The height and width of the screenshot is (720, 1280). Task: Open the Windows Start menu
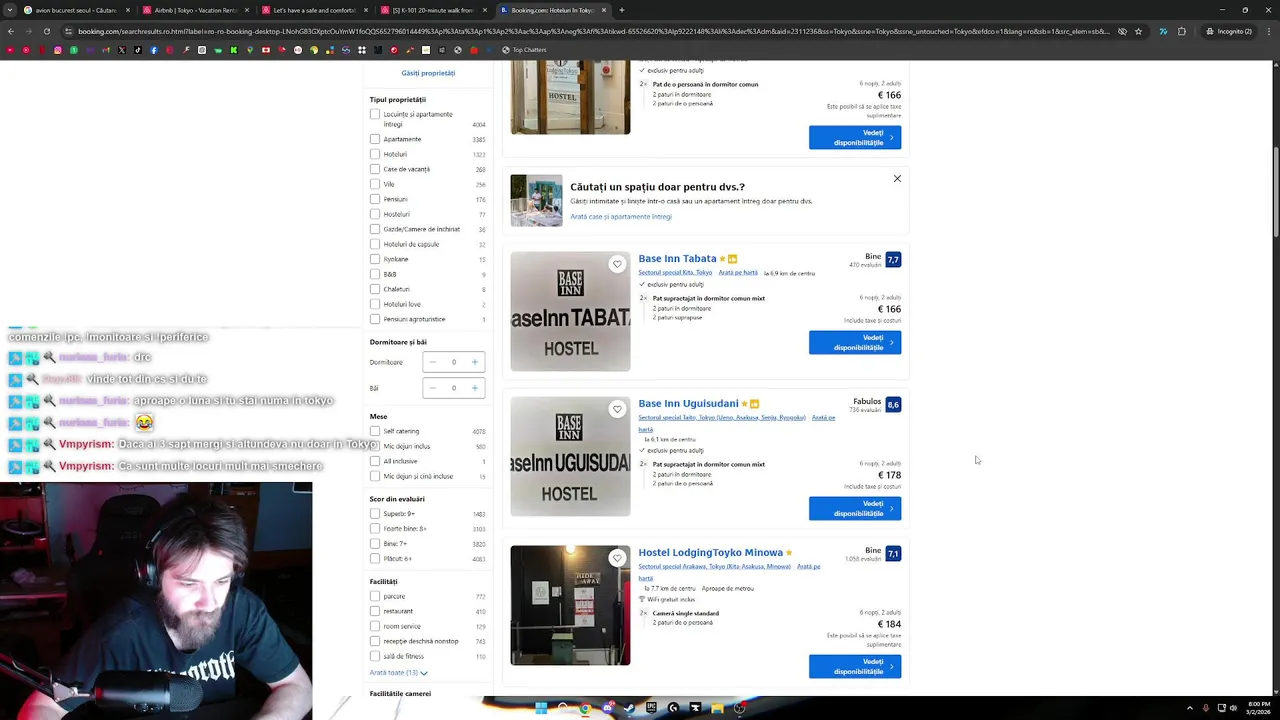(541, 708)
